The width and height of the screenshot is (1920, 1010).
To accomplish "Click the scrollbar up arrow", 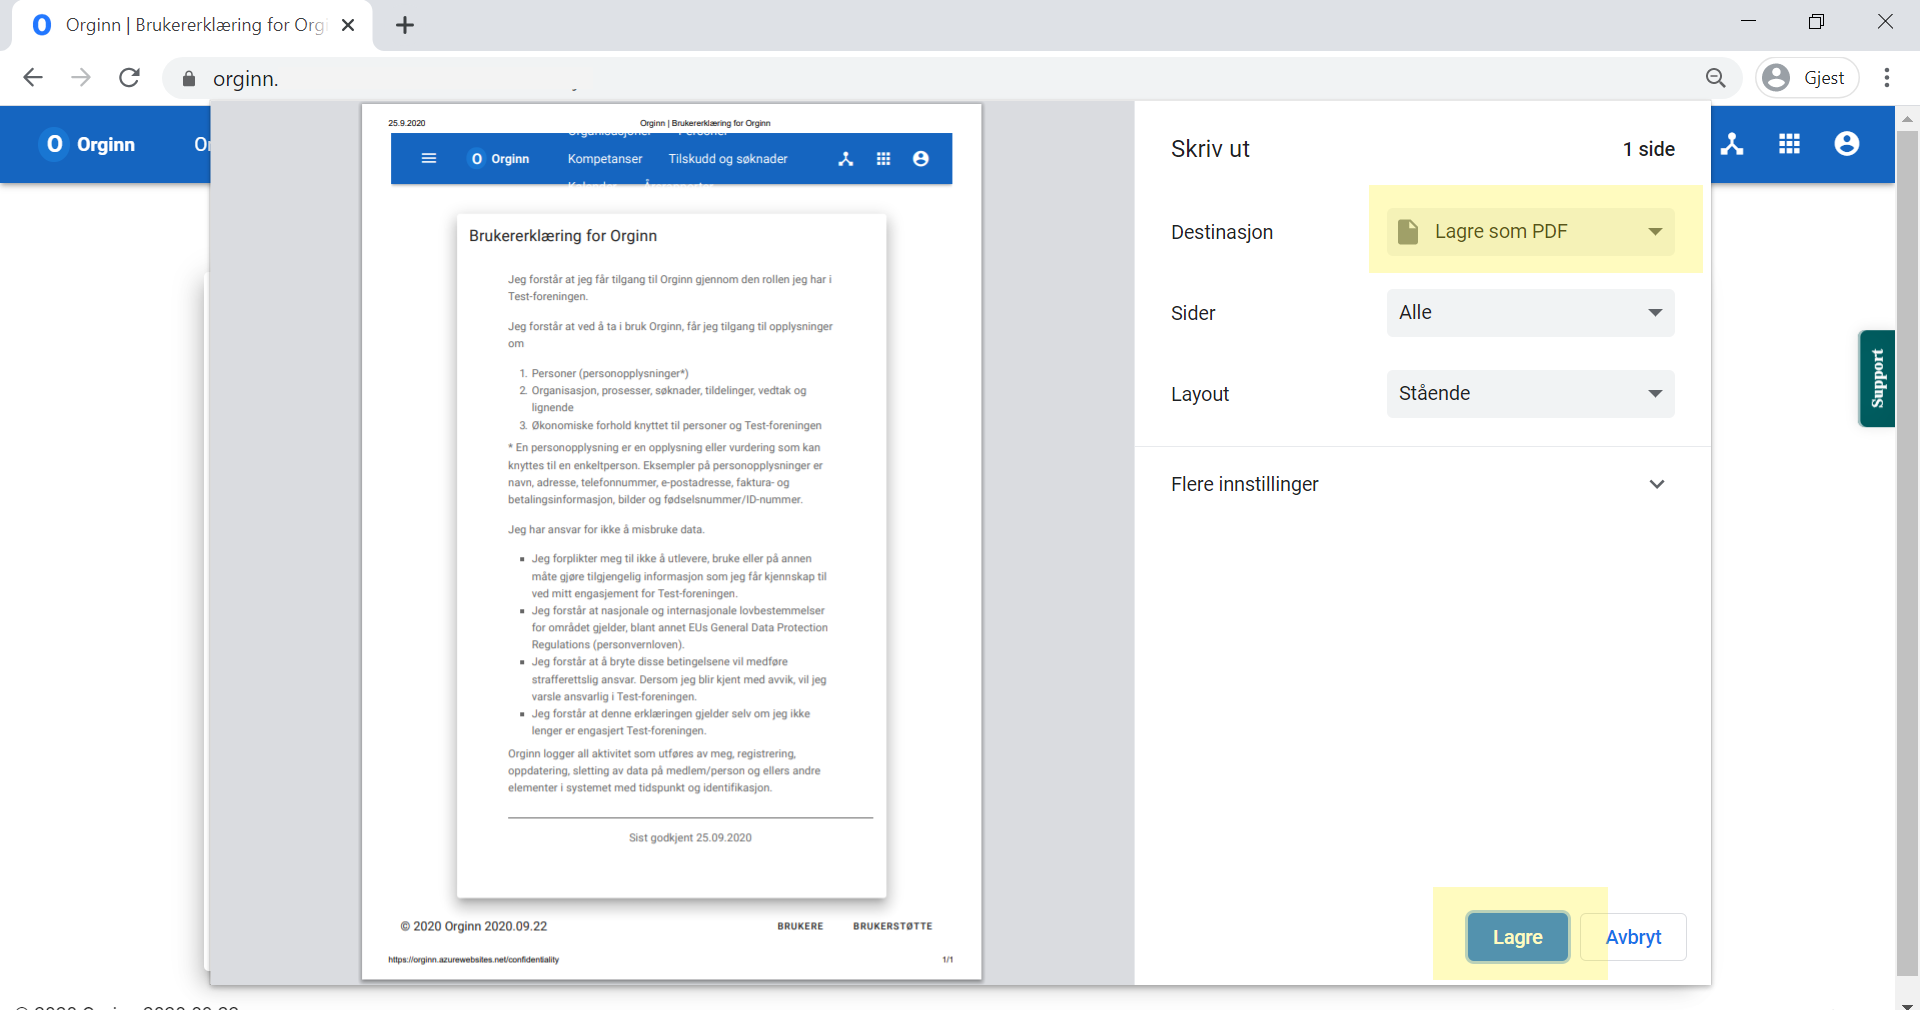I will click(x=1908, y=118).
